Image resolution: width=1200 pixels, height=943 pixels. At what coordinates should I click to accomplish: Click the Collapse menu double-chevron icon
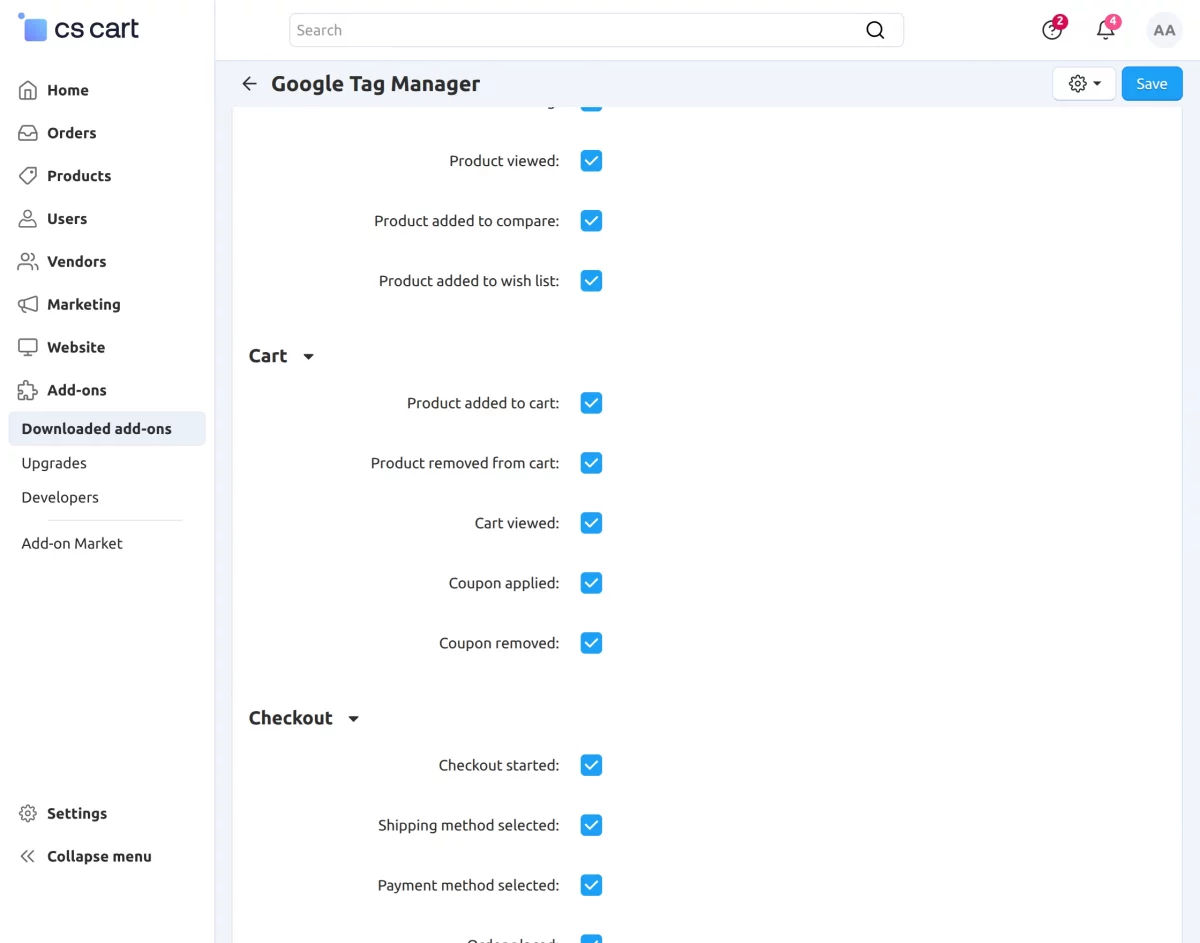tap(28, 857)
